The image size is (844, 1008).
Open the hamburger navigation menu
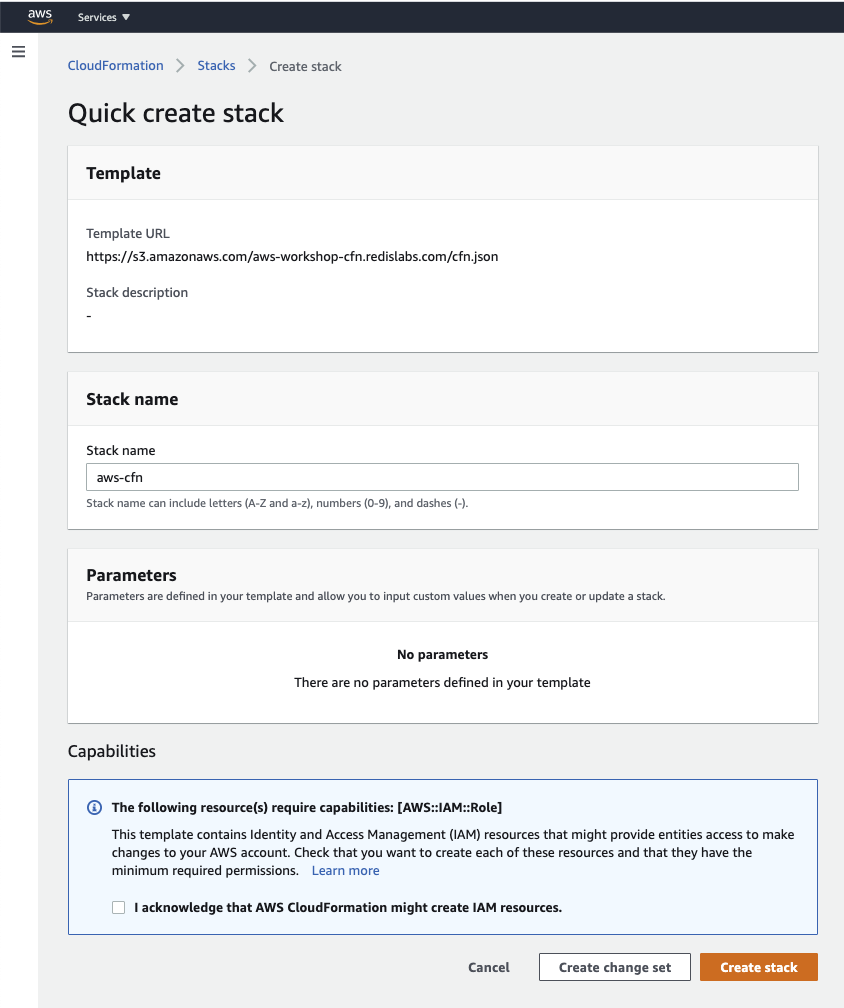pos(18,51)
